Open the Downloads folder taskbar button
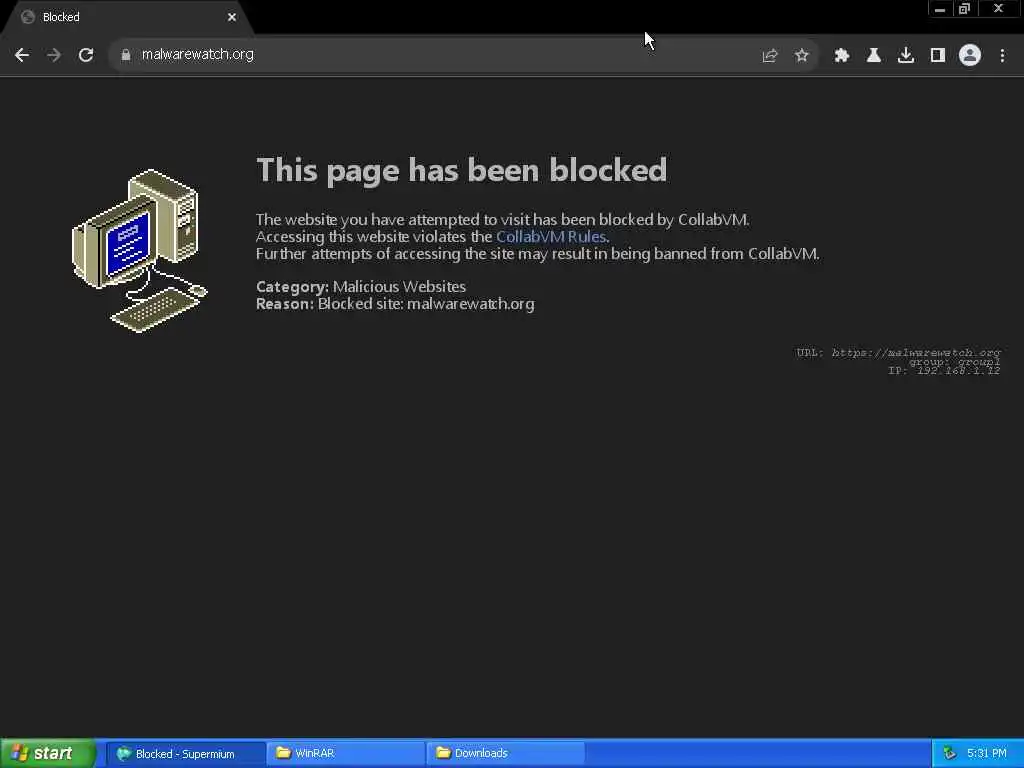1024x768 pixels. 505,754
